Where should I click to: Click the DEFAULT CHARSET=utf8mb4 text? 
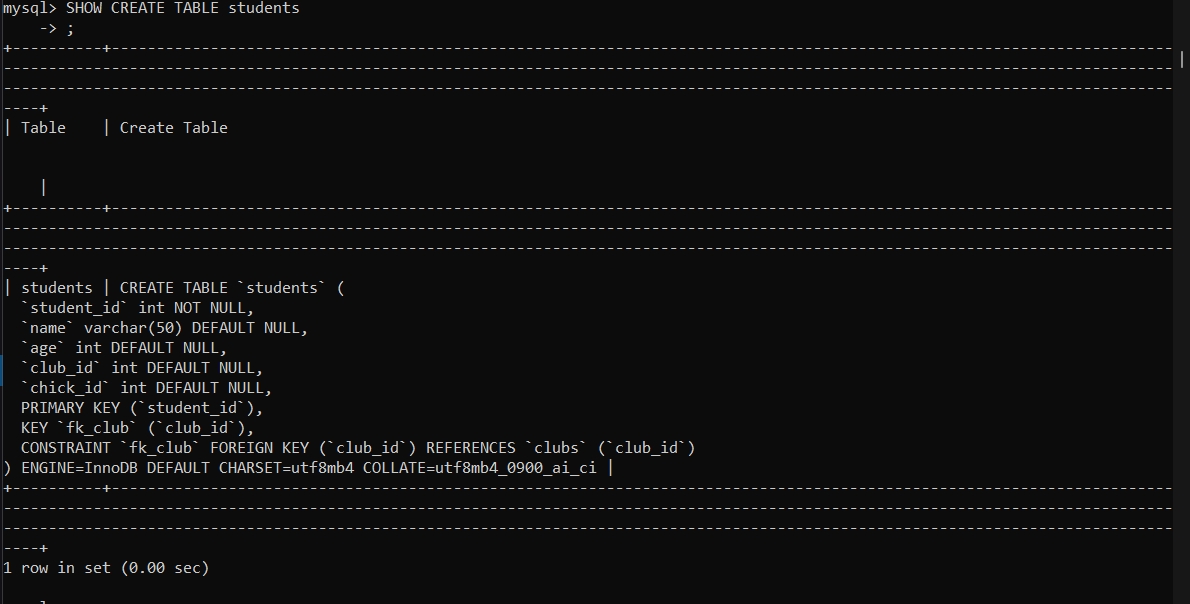click(x=250, y=468)
